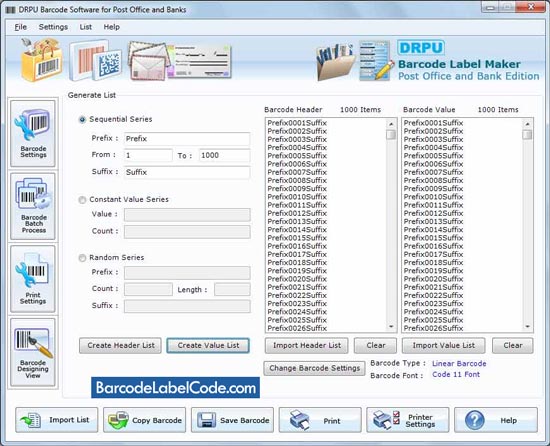
Task: Click Barcode Value scrollbar thumb
Action: pyautogui.click(x=527, y=135)
